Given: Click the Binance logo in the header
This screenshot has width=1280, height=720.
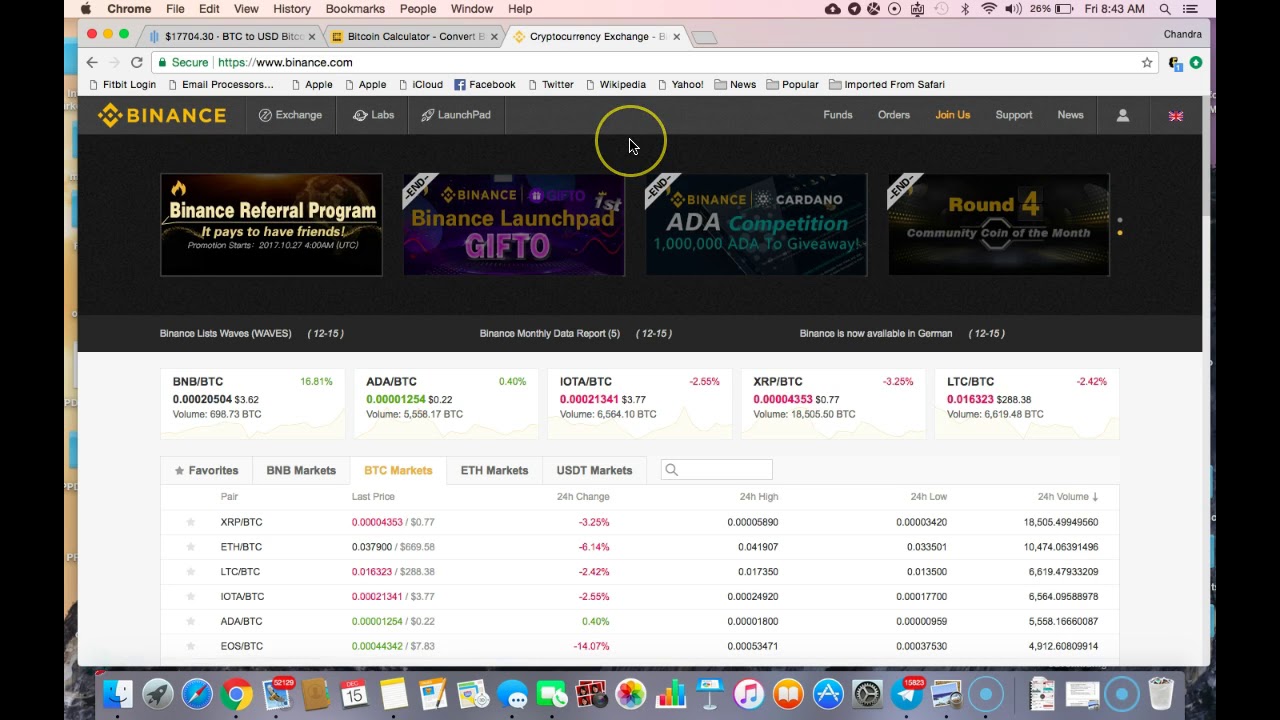Looking at the screenshot, I should click(162, 115).
